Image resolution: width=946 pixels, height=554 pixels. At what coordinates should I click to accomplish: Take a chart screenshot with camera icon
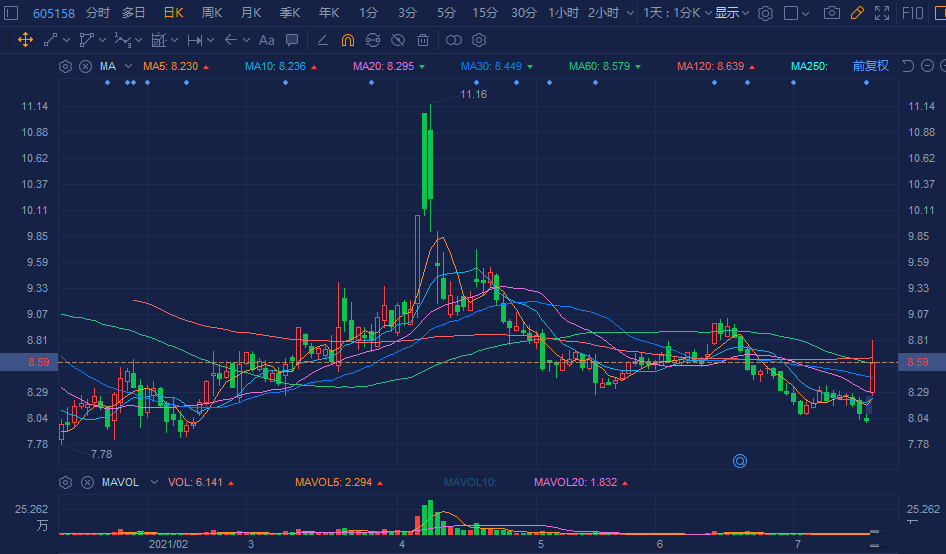tap(832, 13)
